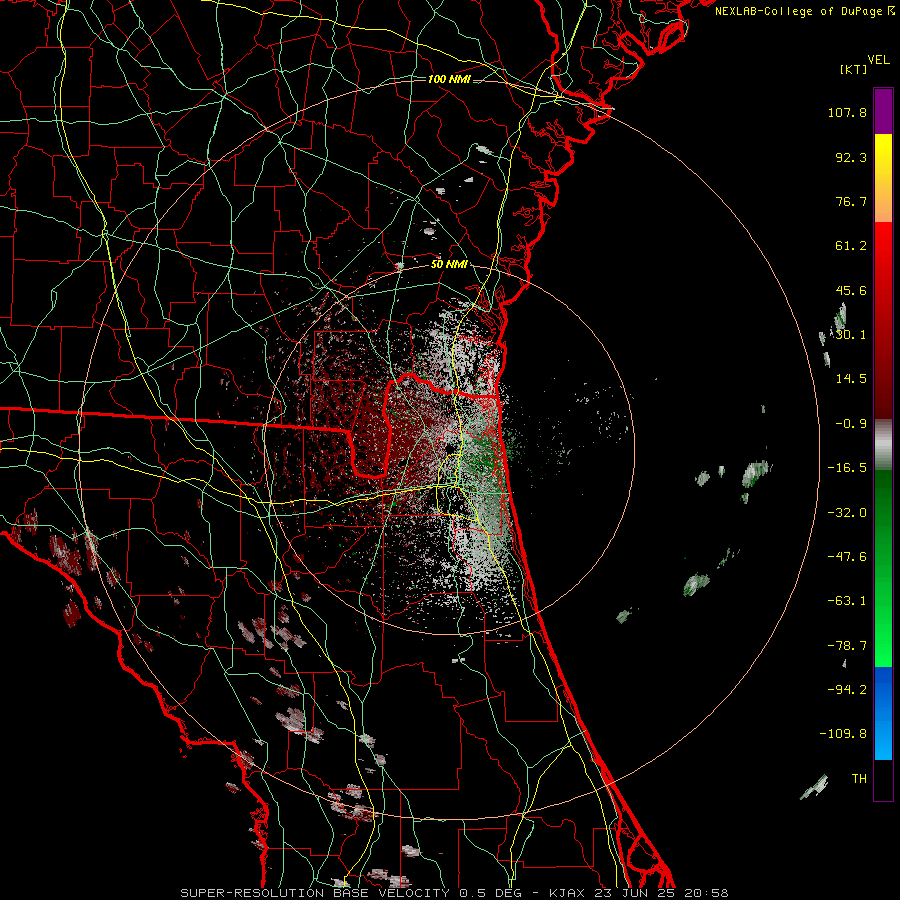Click the -63.1 velocity scale value

pos(847,601)
